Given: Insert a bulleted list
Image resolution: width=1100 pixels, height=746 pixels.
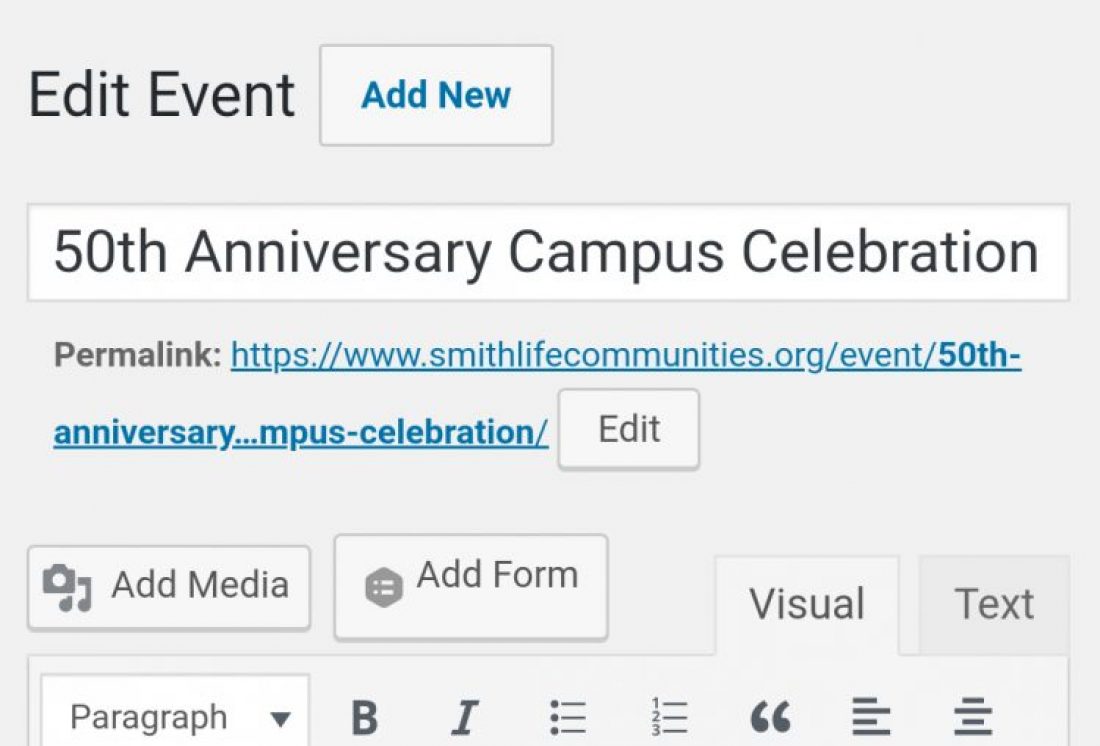Looking at the screenshot, I should (x=568, y=717).
